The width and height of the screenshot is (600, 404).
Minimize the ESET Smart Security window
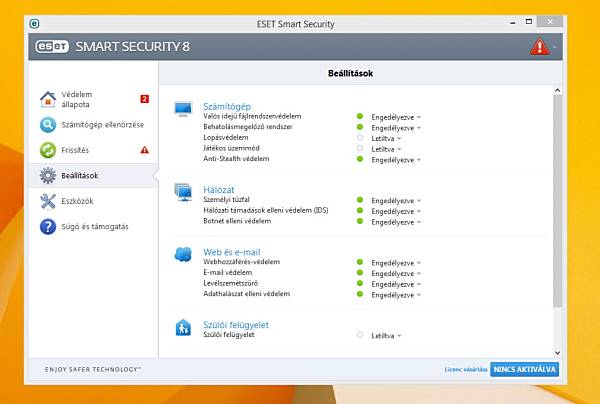[513, 23]
